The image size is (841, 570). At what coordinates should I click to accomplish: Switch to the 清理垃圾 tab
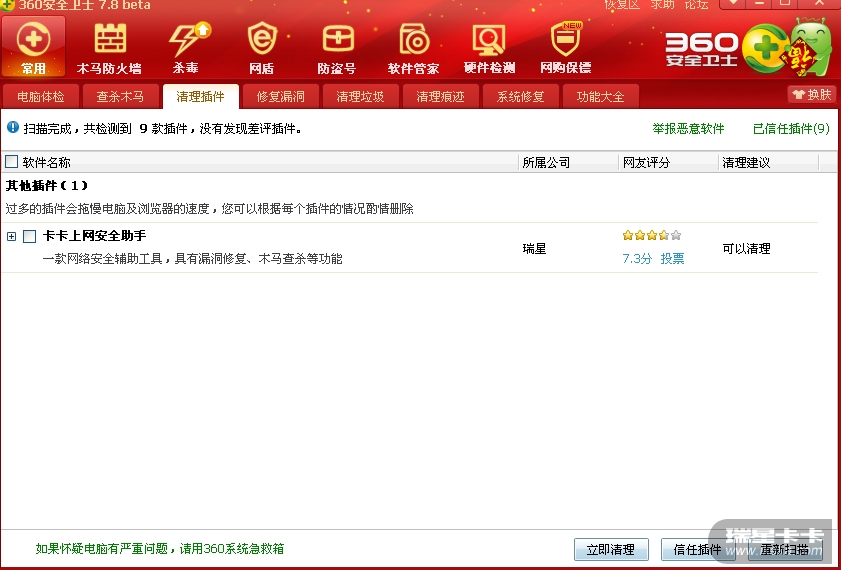tap(360, 97)
